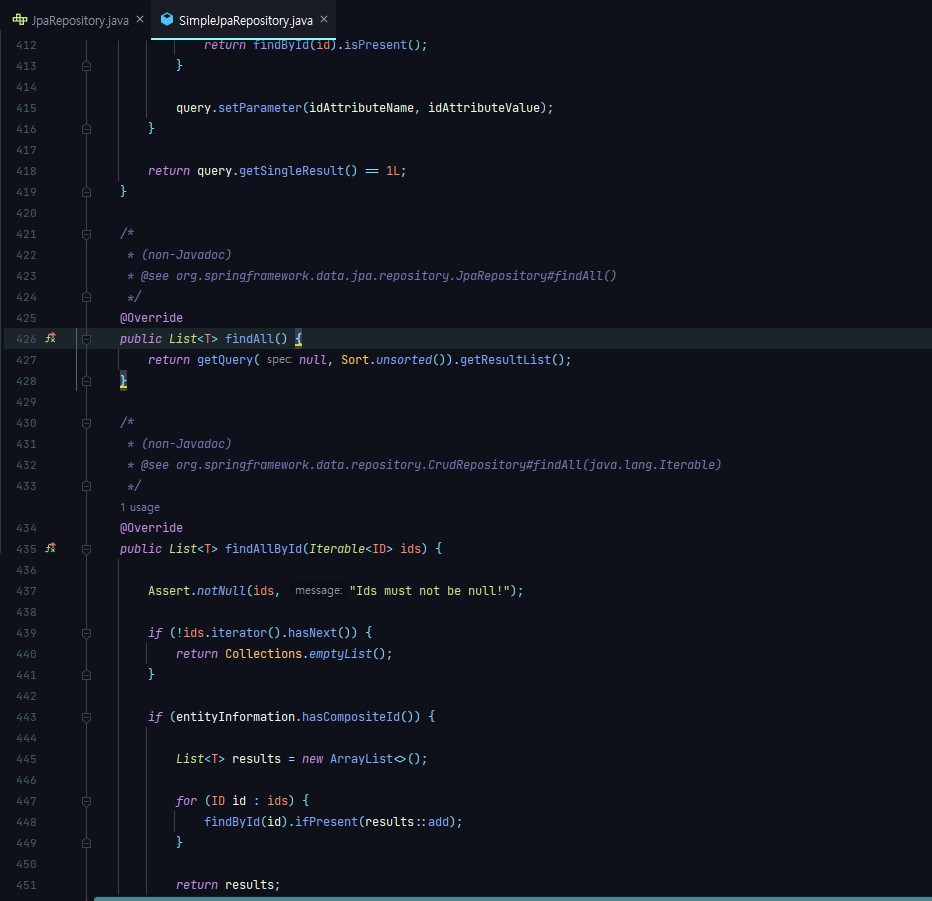932x901 pixels.
Task: Click the "spec:" parameter hint in getQuery call
Action: [279, 360]
